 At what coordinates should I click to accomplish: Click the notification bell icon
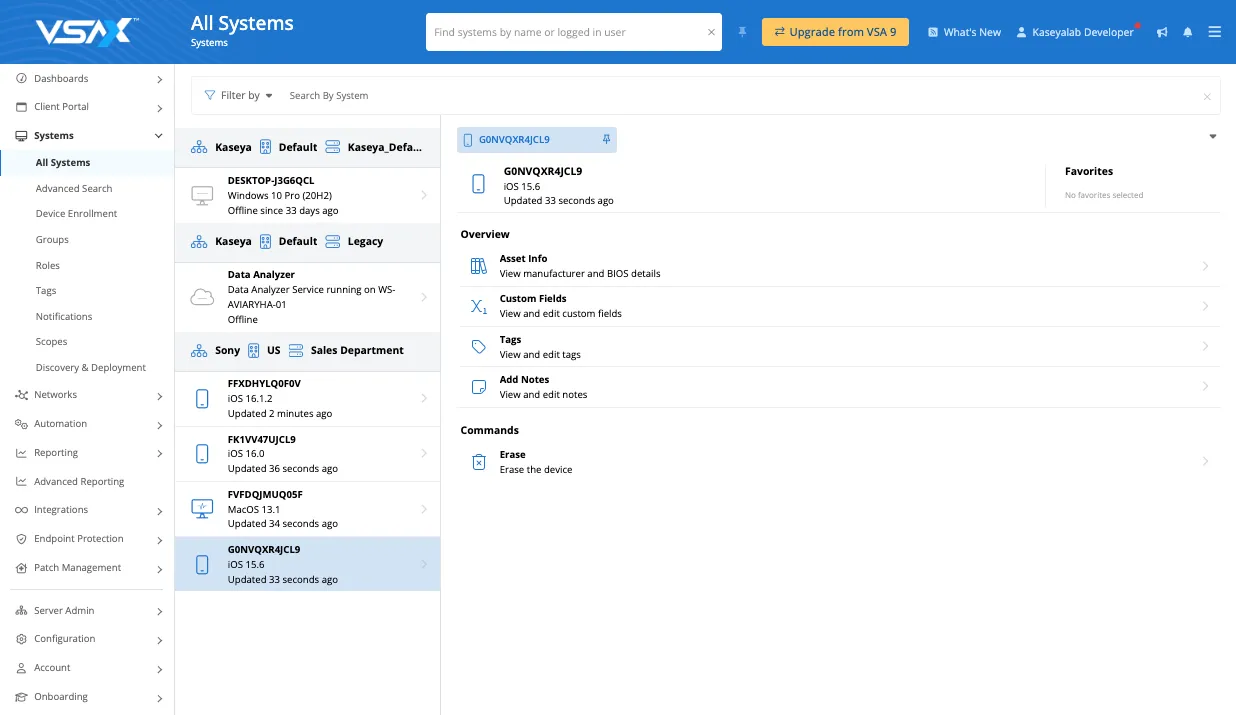pyautogui.click(x=1188, y=32)
